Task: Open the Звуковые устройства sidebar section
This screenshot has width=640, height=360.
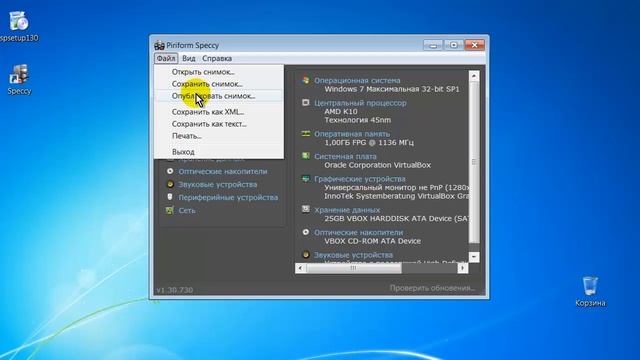Action: [218, 184]
